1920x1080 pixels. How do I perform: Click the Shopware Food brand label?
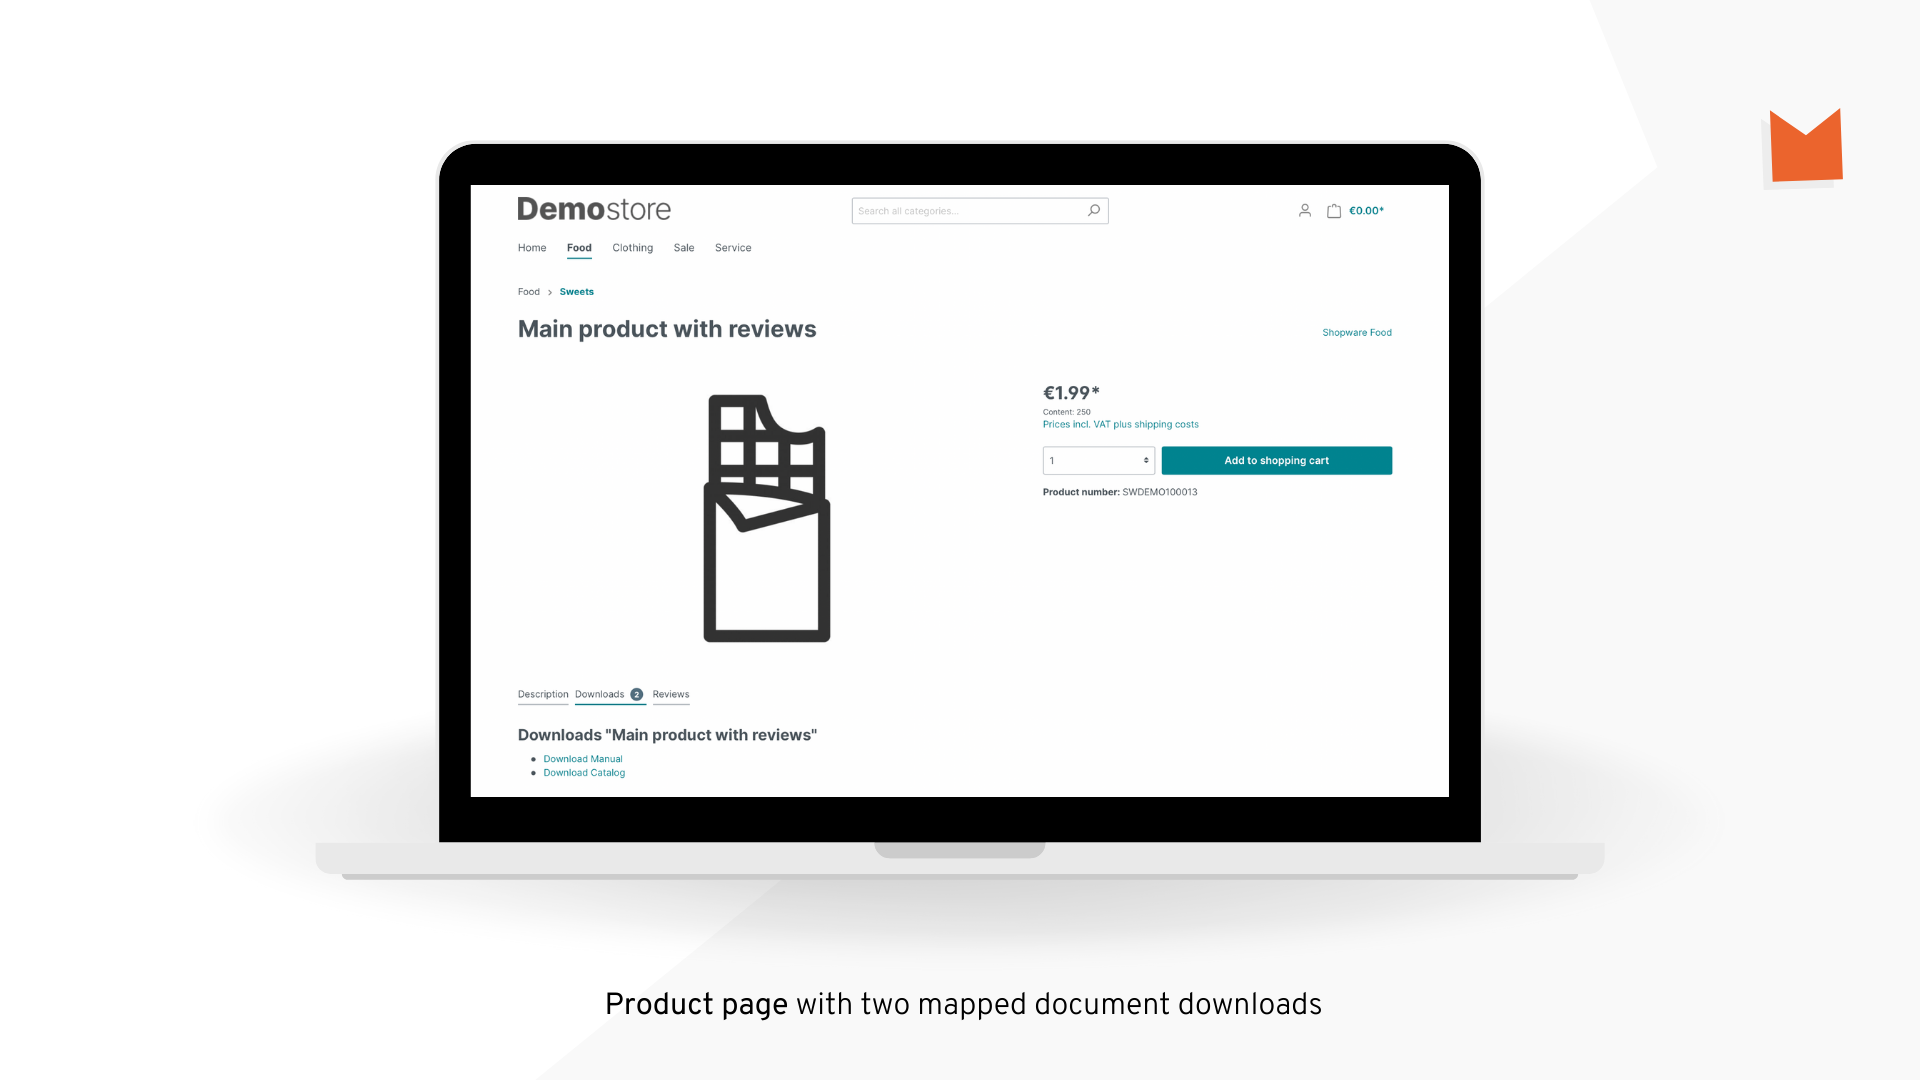(x=1357, y=332)
